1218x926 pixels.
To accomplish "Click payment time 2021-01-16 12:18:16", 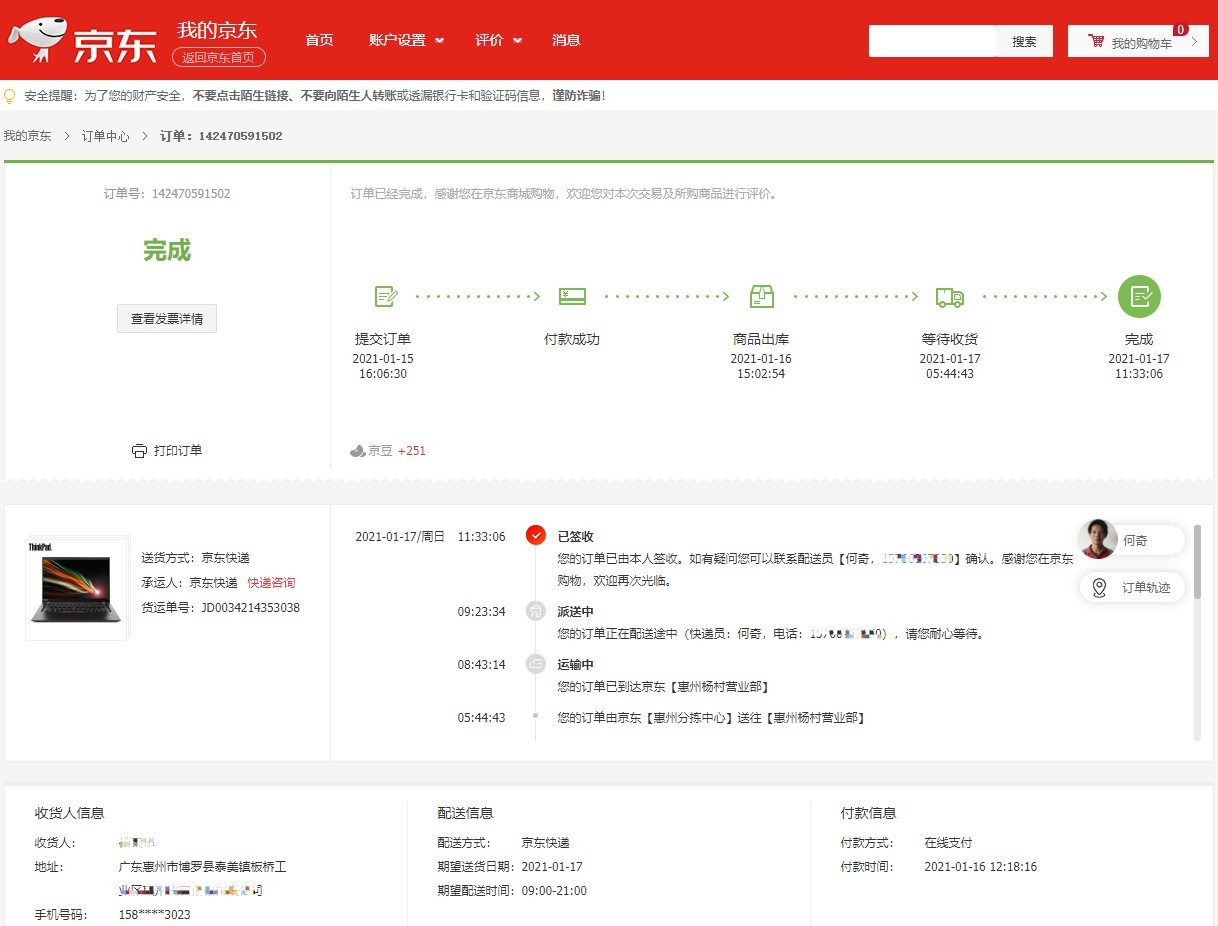I will click(981, 867).
